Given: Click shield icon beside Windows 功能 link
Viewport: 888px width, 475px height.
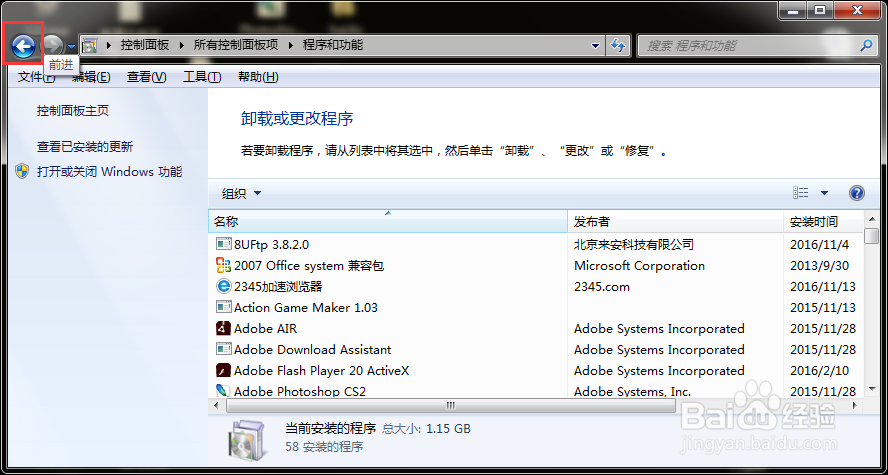Looking at the screenshot, I should click(23, 171).
